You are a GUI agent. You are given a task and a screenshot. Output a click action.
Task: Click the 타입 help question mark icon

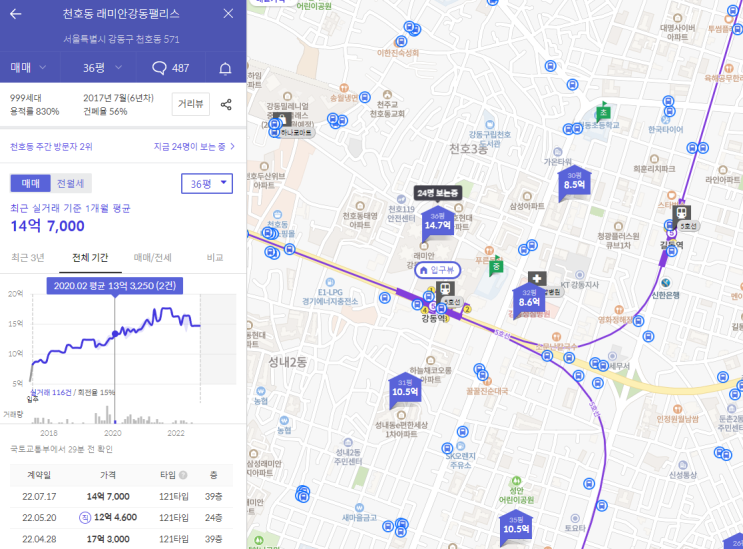183,475
